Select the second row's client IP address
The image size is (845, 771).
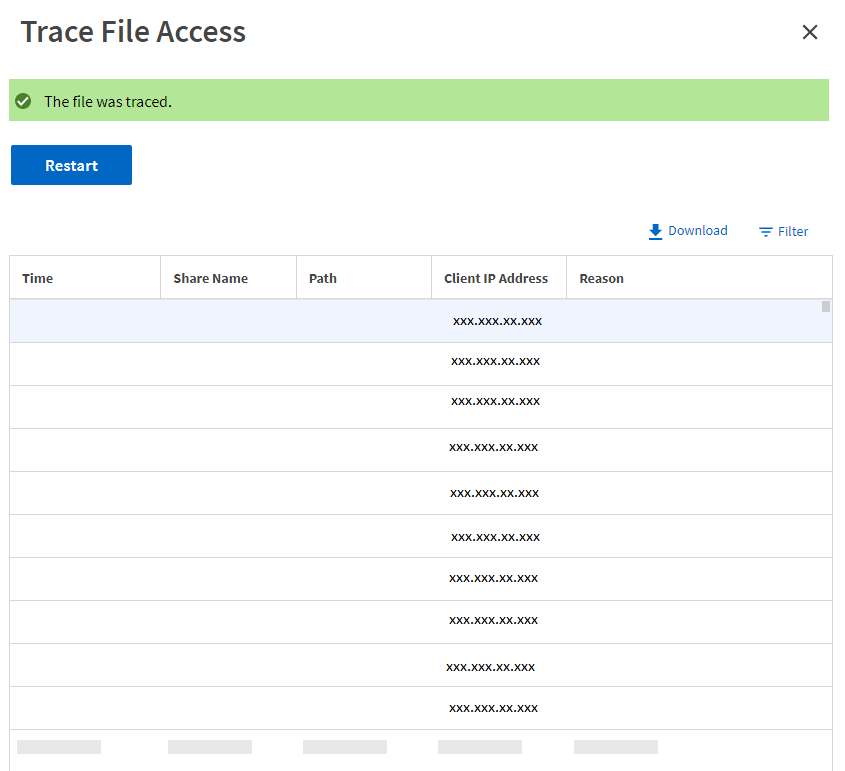point(495,361)
